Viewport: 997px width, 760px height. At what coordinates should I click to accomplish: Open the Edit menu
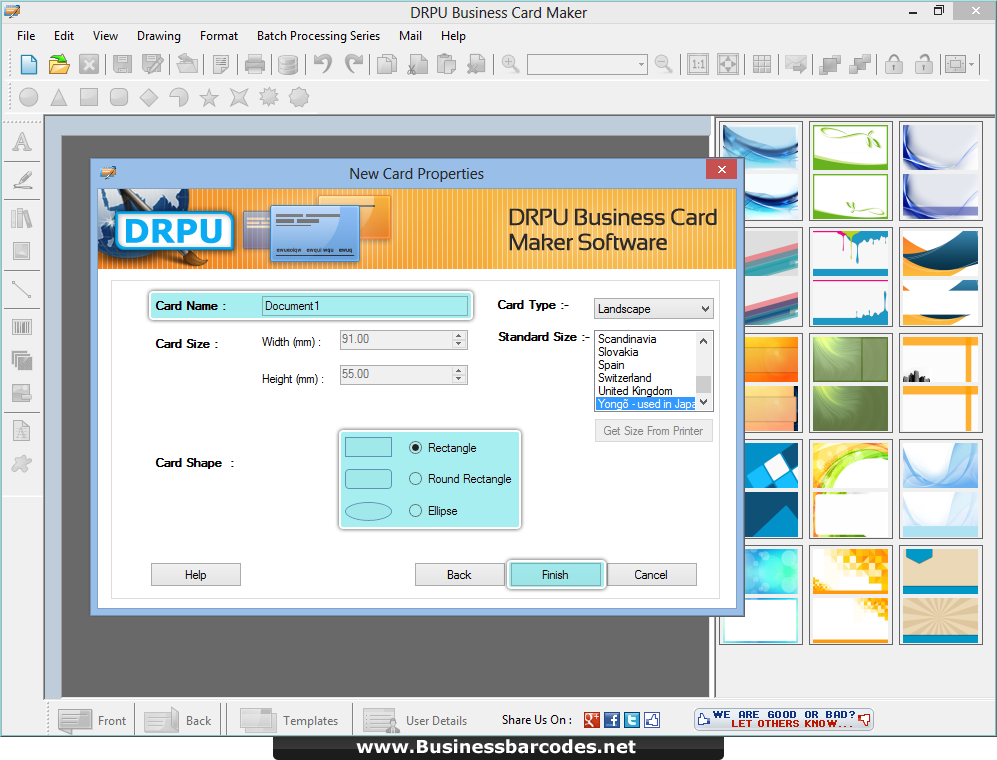coord(64,36)
